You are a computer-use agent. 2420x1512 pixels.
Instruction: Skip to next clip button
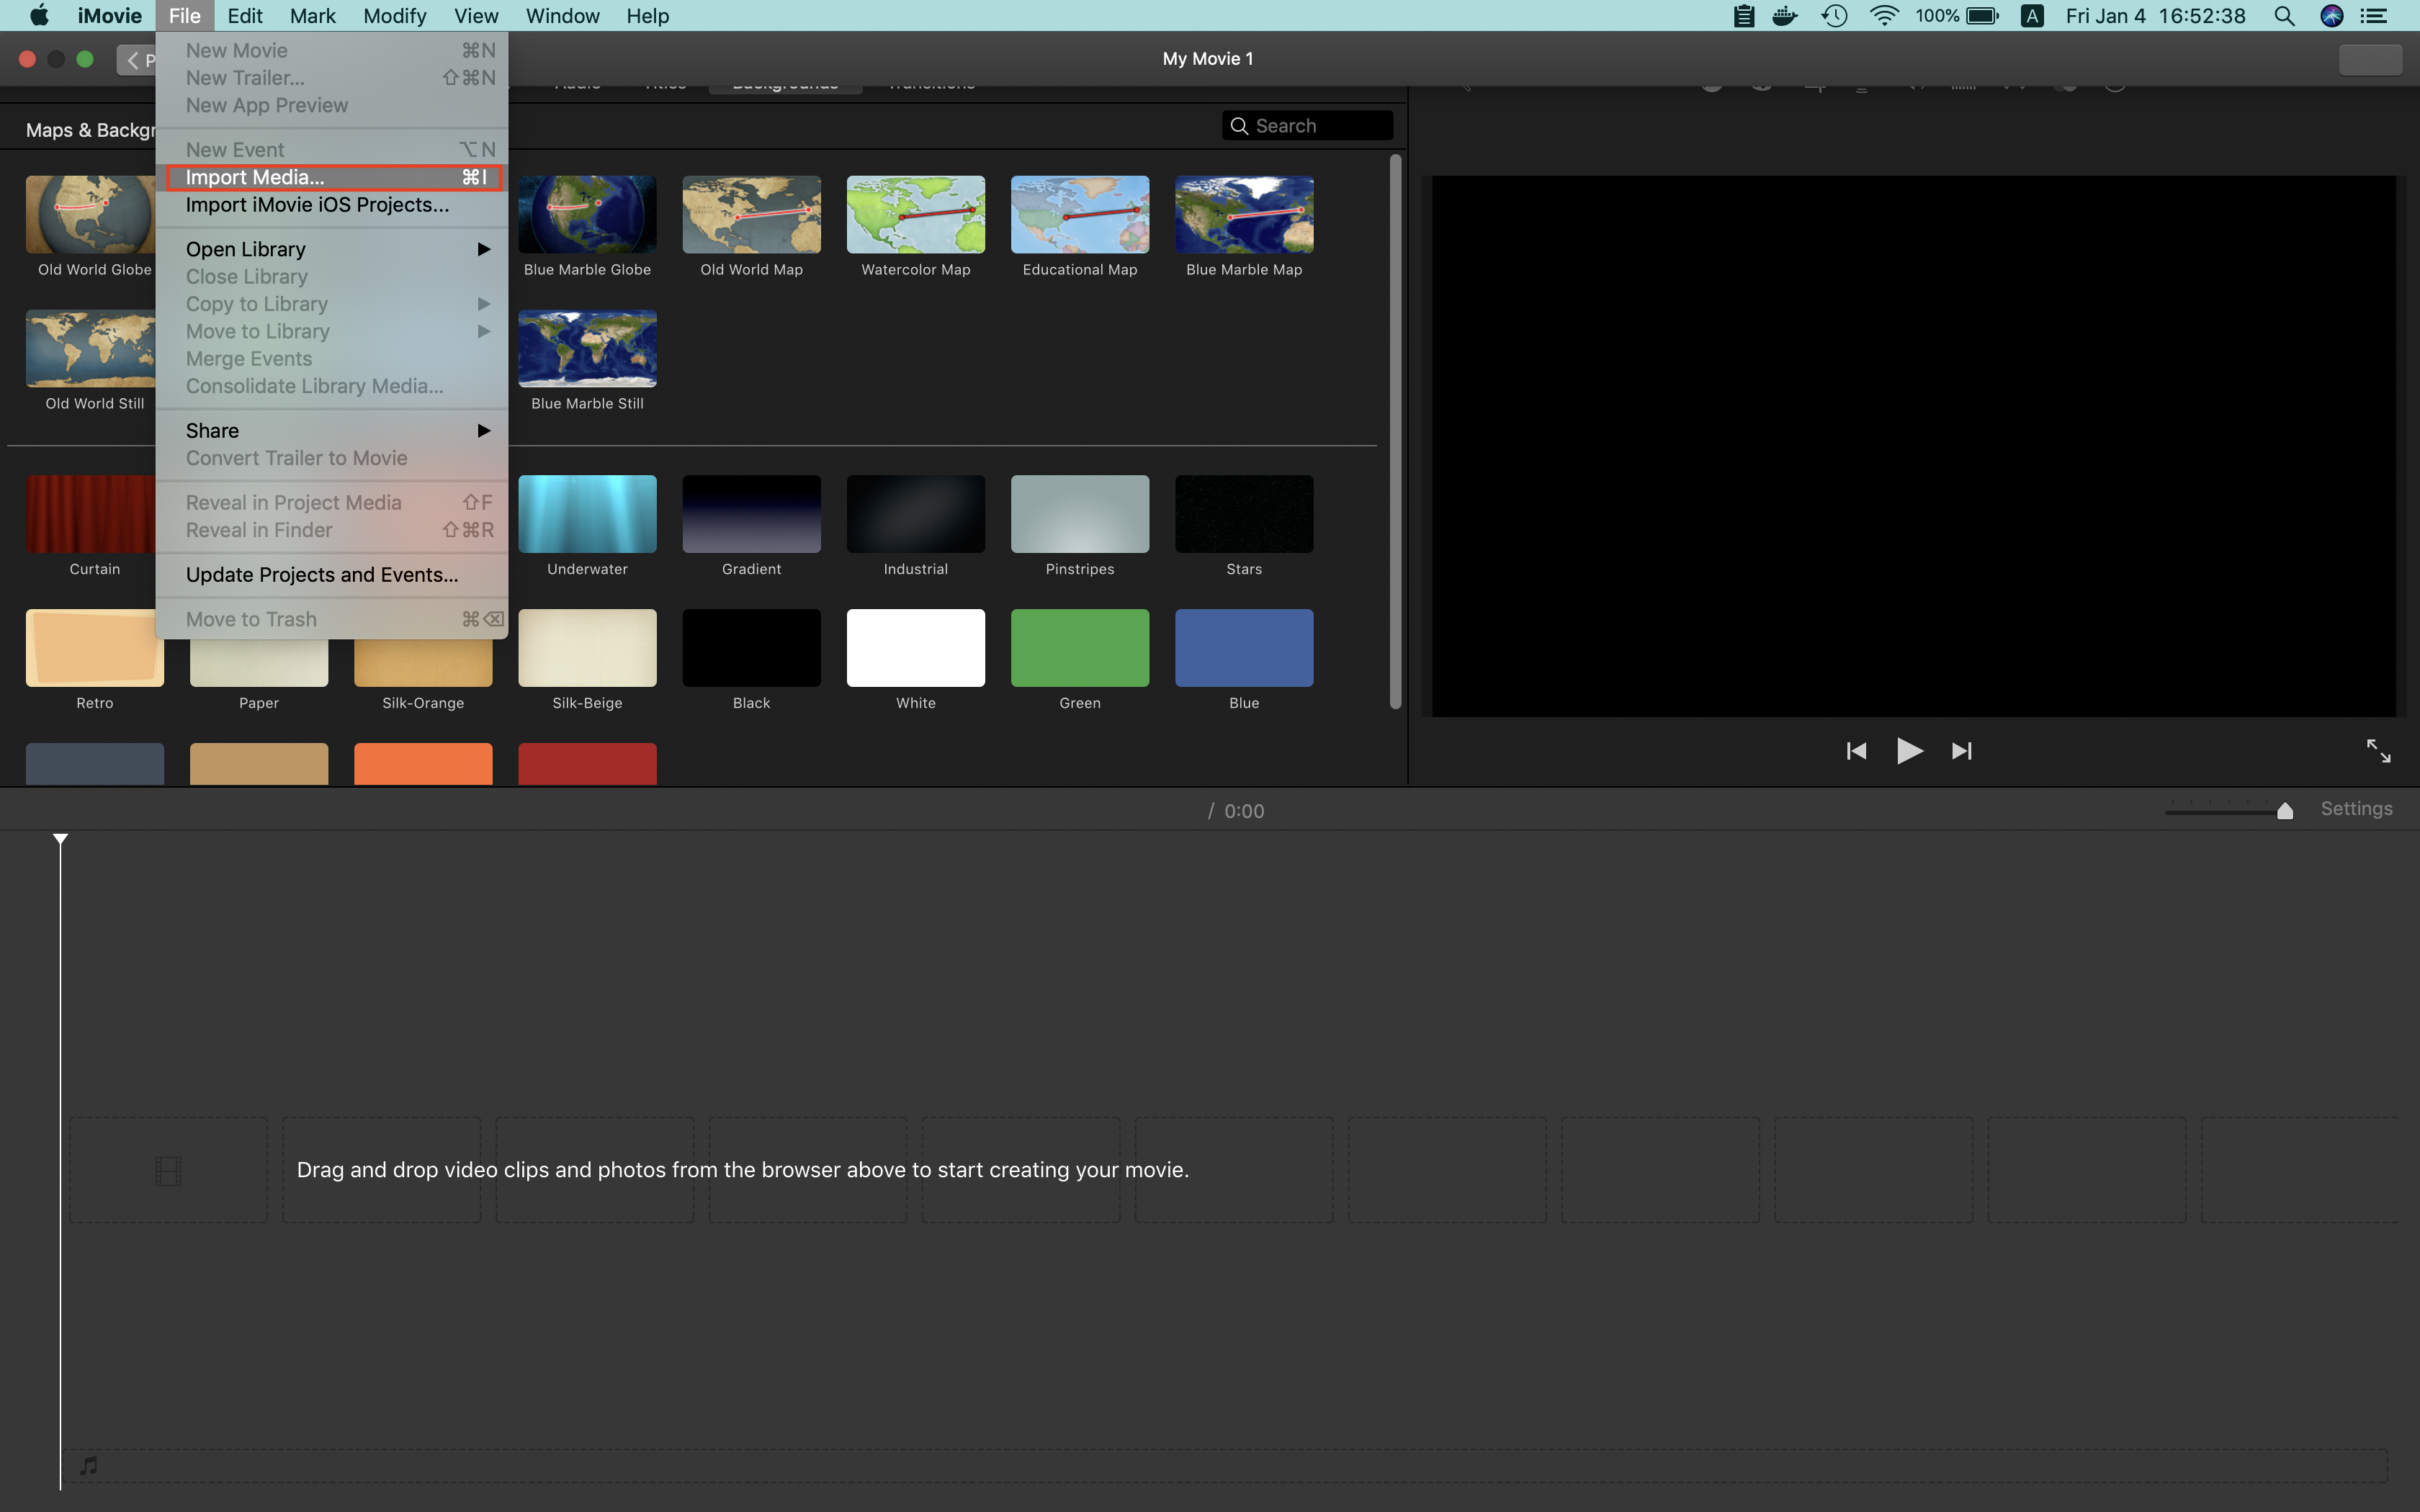[1962, 751]
